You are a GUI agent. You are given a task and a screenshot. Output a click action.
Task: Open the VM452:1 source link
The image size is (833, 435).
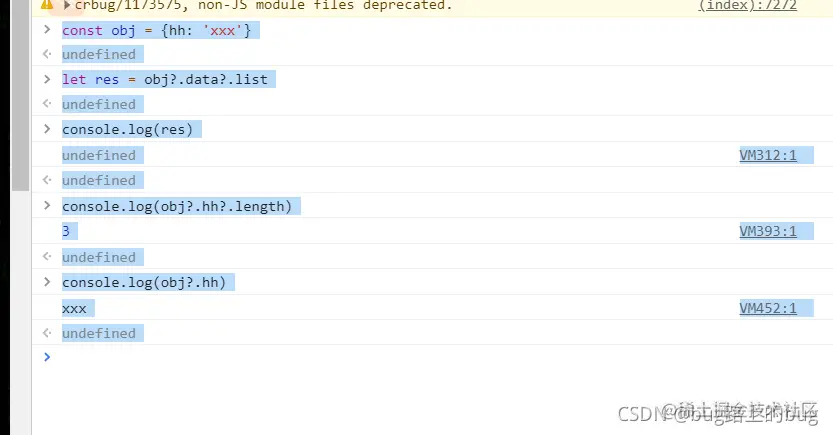768,308
